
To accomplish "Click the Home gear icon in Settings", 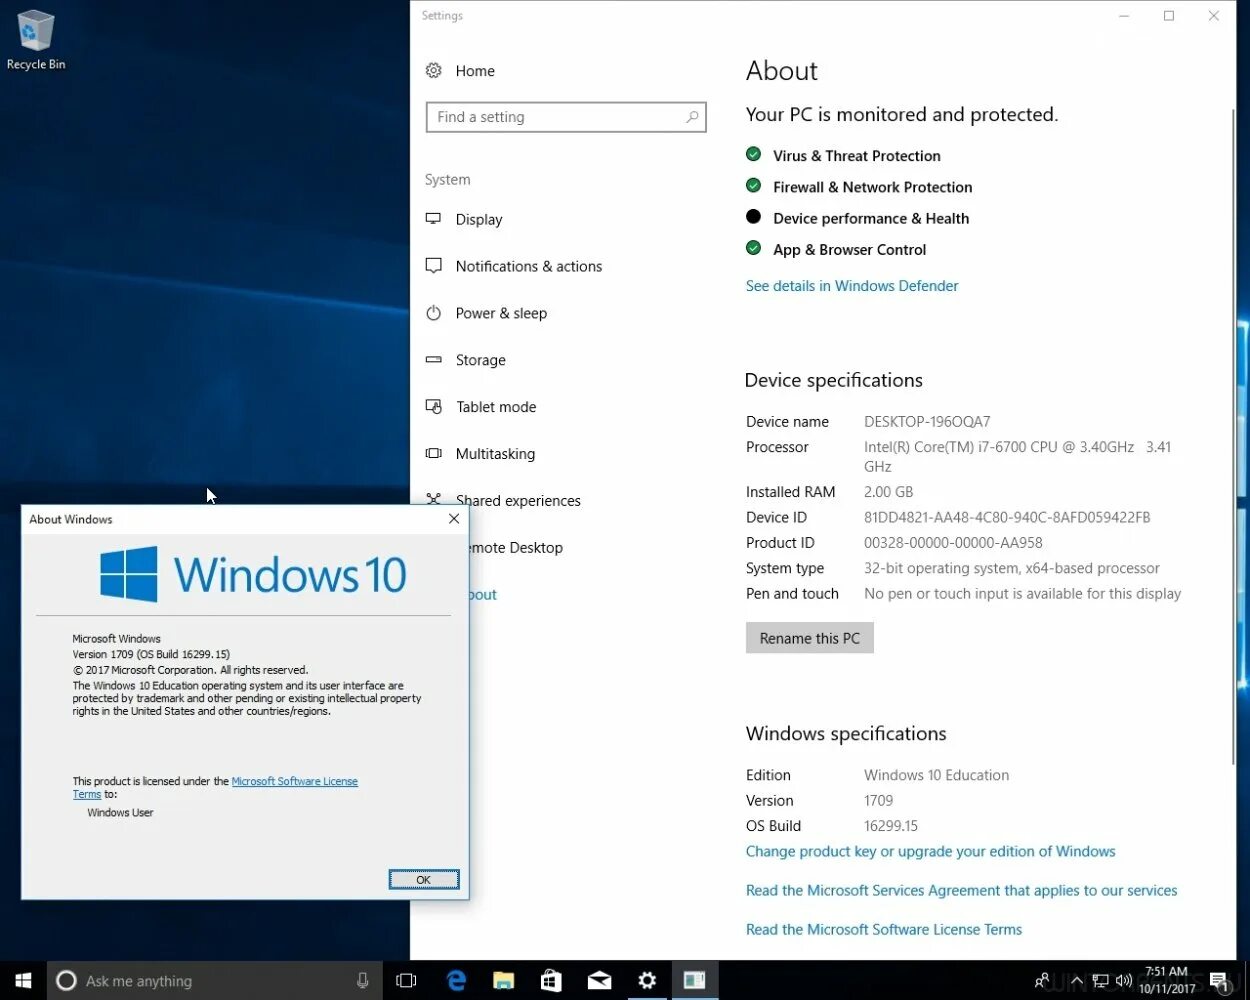I will point(433,71).
